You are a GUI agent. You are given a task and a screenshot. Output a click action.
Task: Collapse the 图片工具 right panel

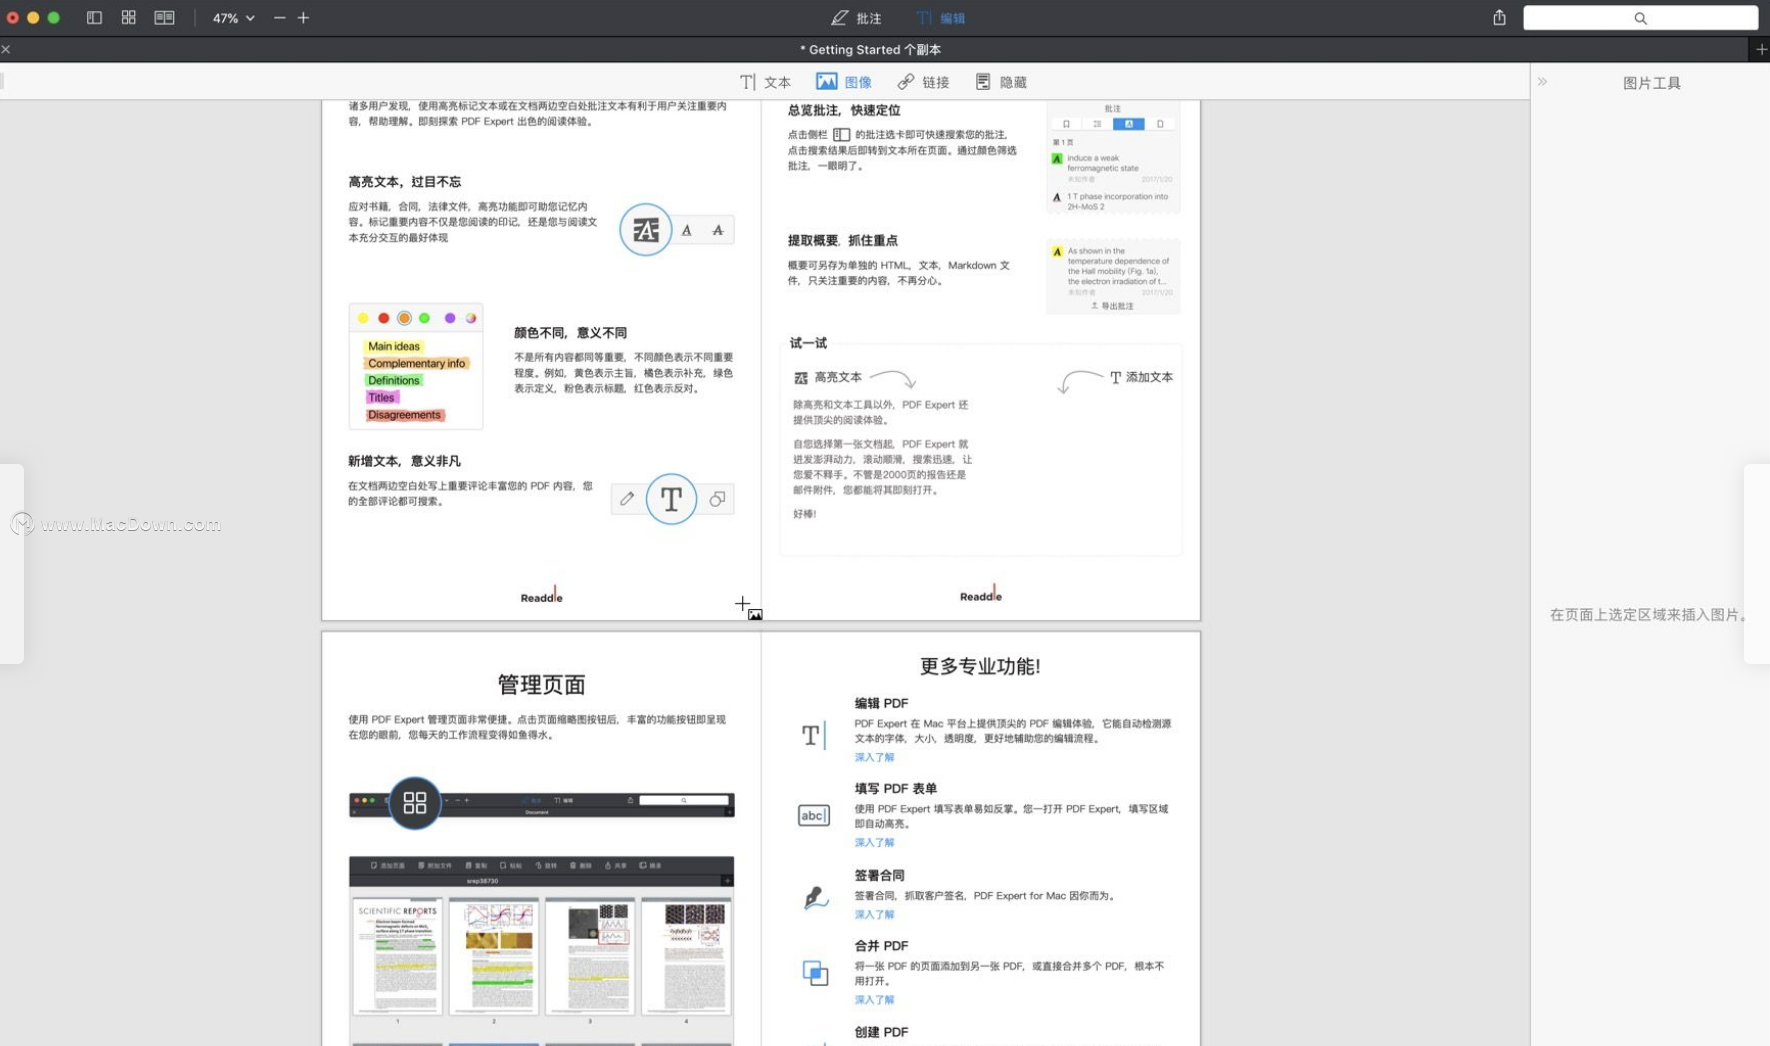point(1542,82)
